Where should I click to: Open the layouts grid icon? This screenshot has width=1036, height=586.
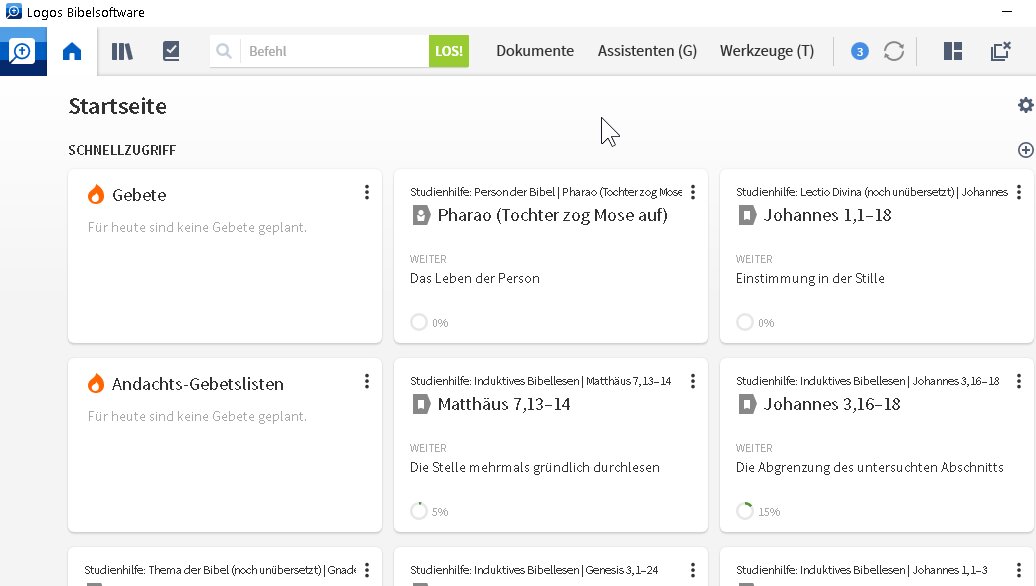tap(953, 52)
